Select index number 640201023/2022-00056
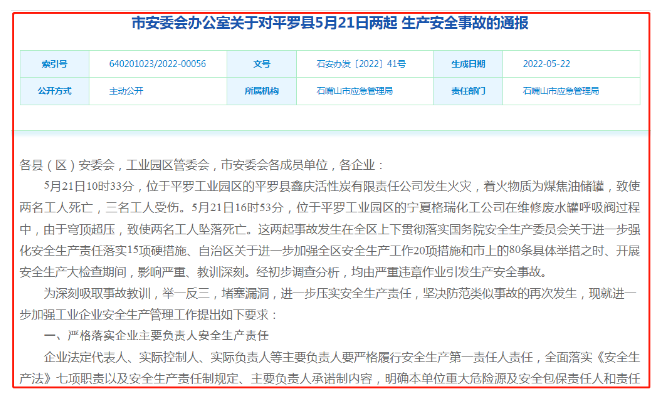Viewport: 665px width, 401px height. coord(156,63)
